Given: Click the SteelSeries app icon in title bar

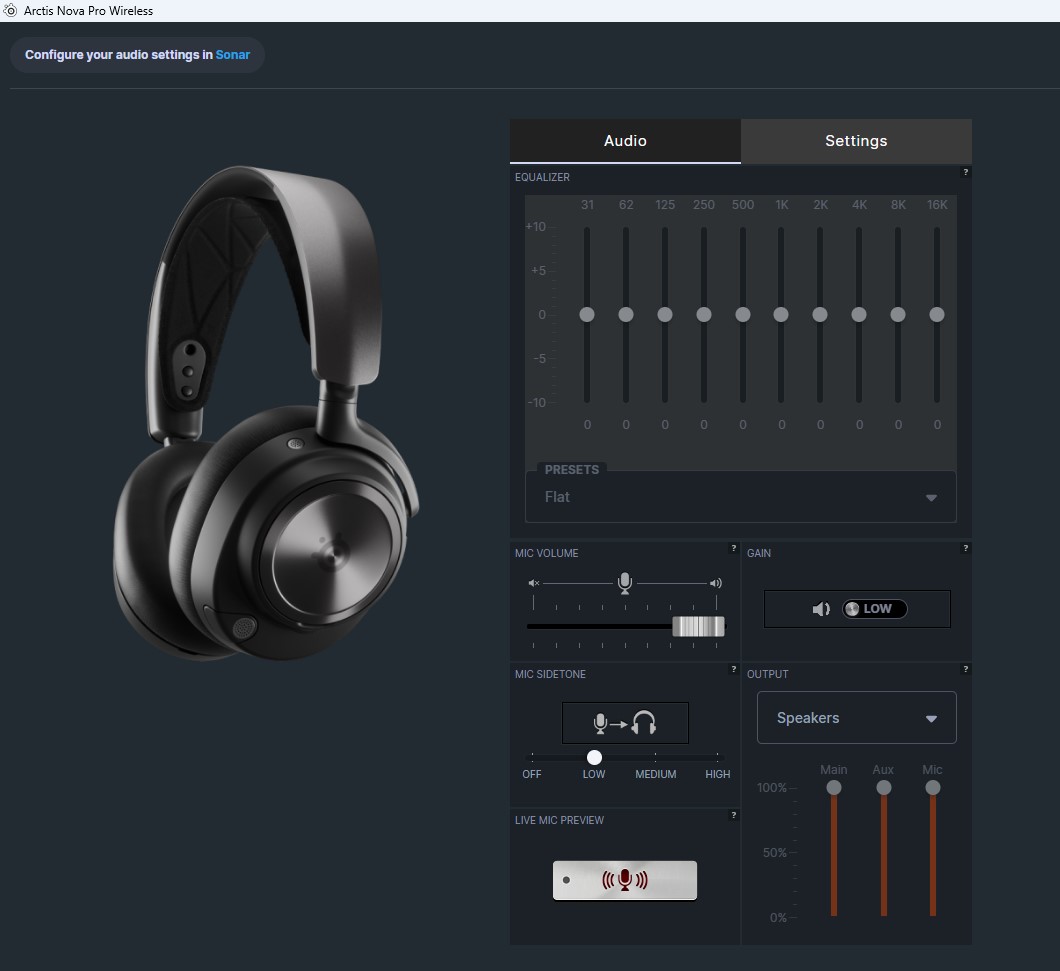Looking at the screenshot, I should 11,11.
